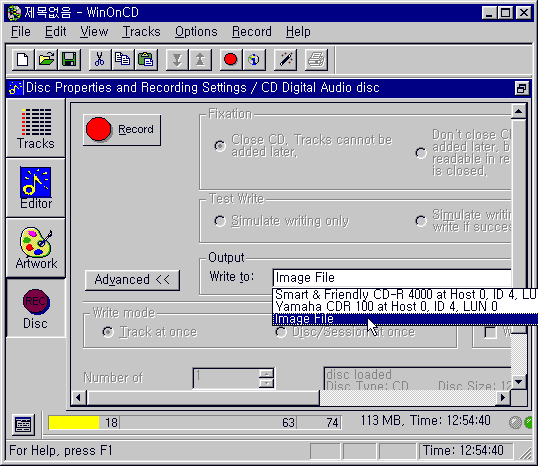Click the restore icon of inner window
Viewport: 538px width, 466px height.
click(521, 88)
